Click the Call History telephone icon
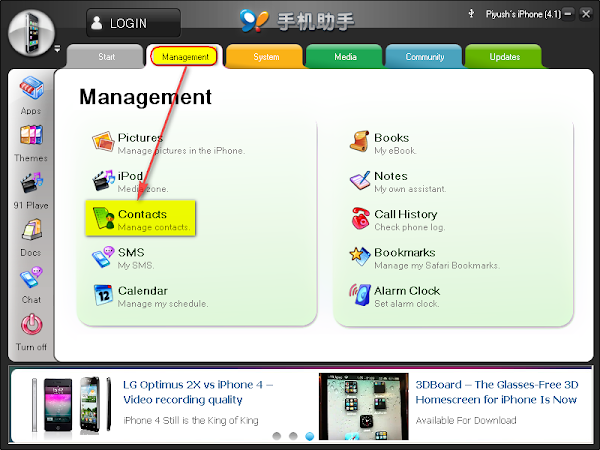The width and height of the screenshot is (600, 450). coord(360,218)
